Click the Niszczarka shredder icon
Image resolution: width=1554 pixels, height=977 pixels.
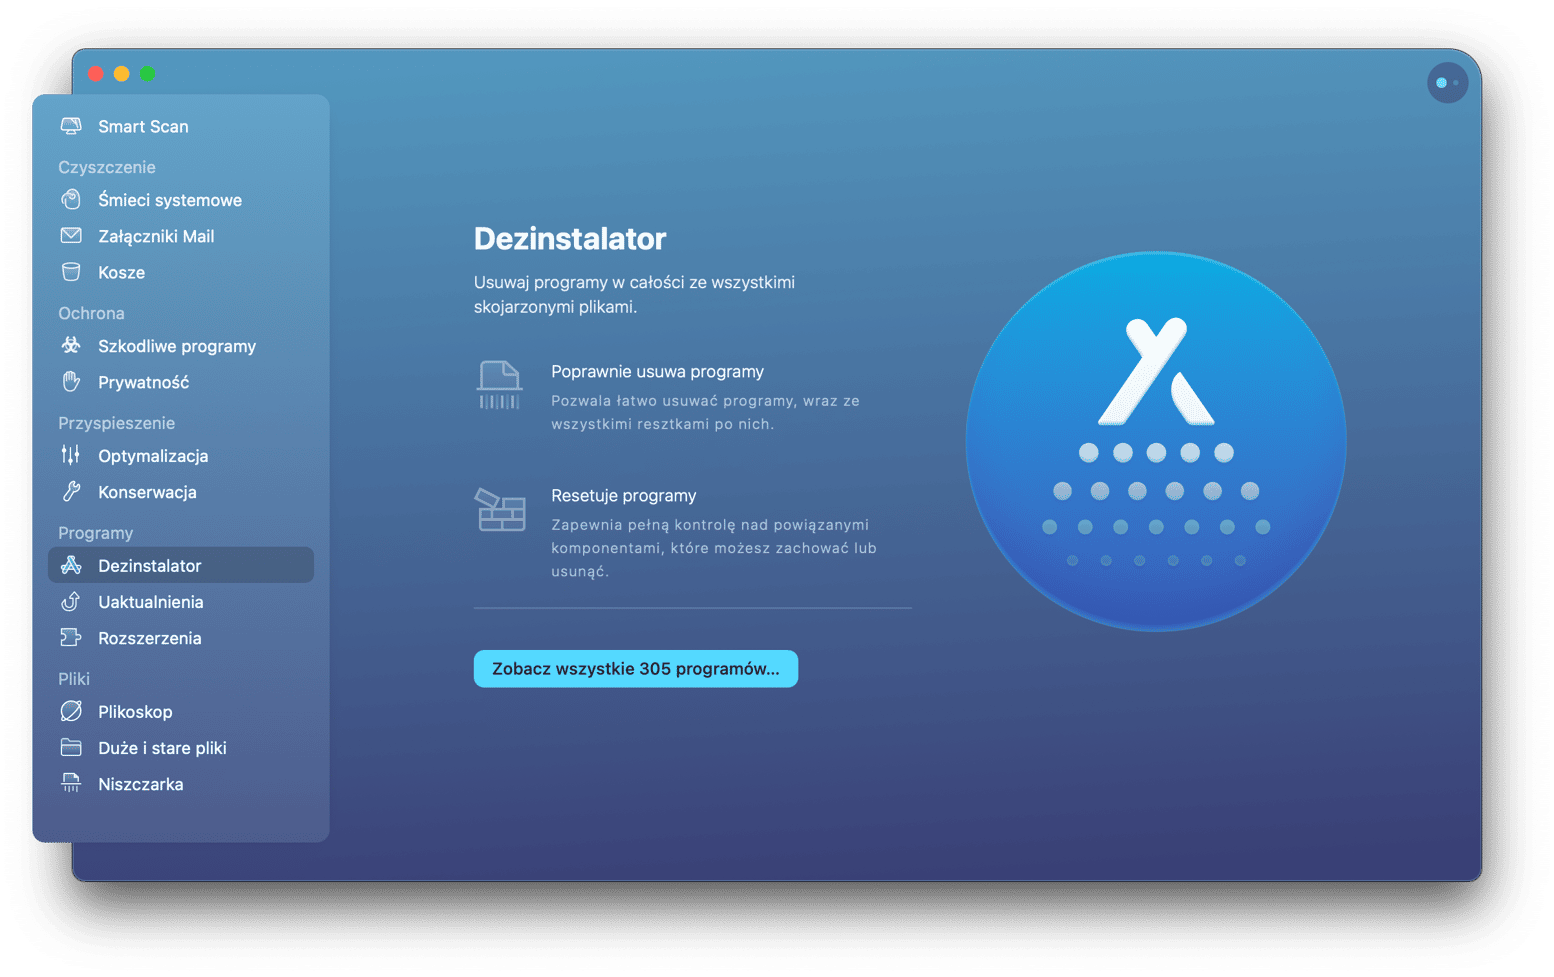point(71,784)
